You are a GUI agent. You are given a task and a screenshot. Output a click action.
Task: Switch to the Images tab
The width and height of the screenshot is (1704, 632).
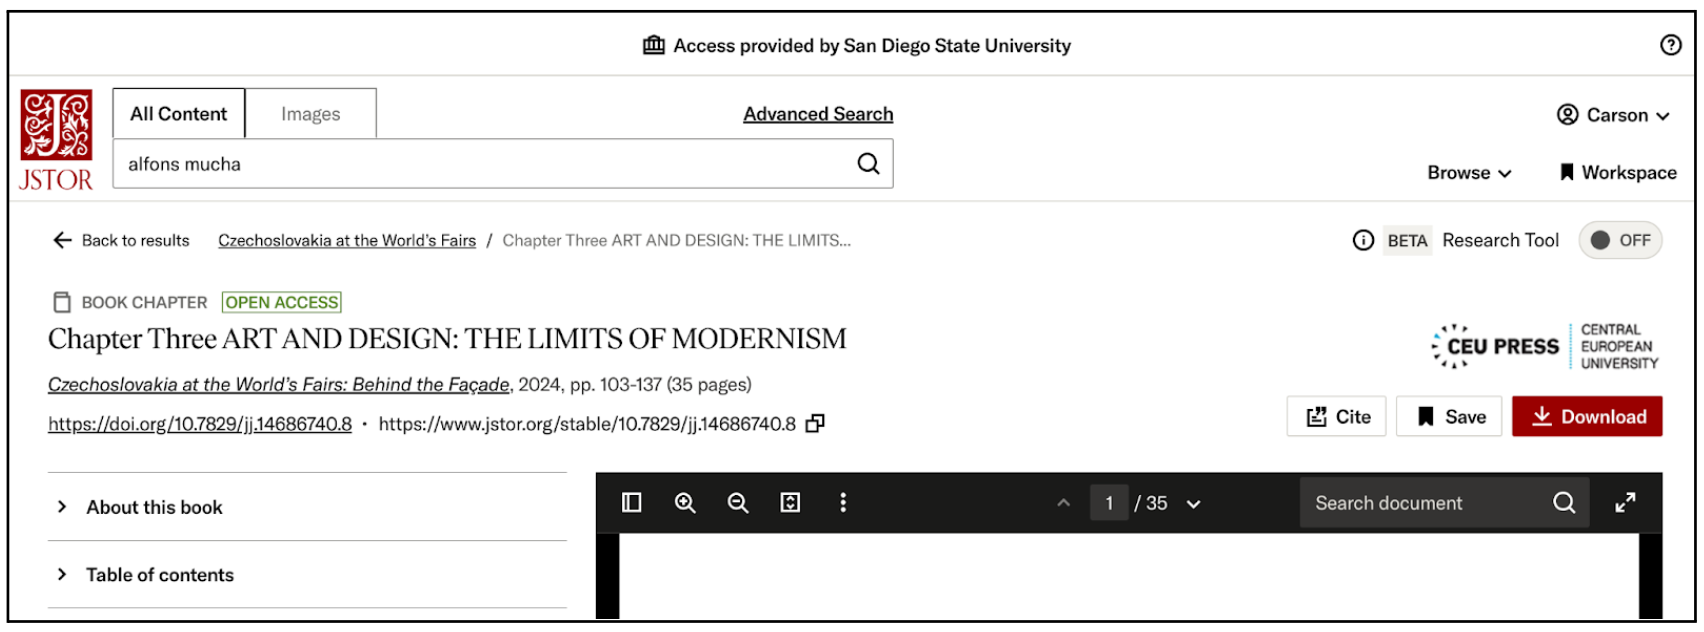(310, 114)
